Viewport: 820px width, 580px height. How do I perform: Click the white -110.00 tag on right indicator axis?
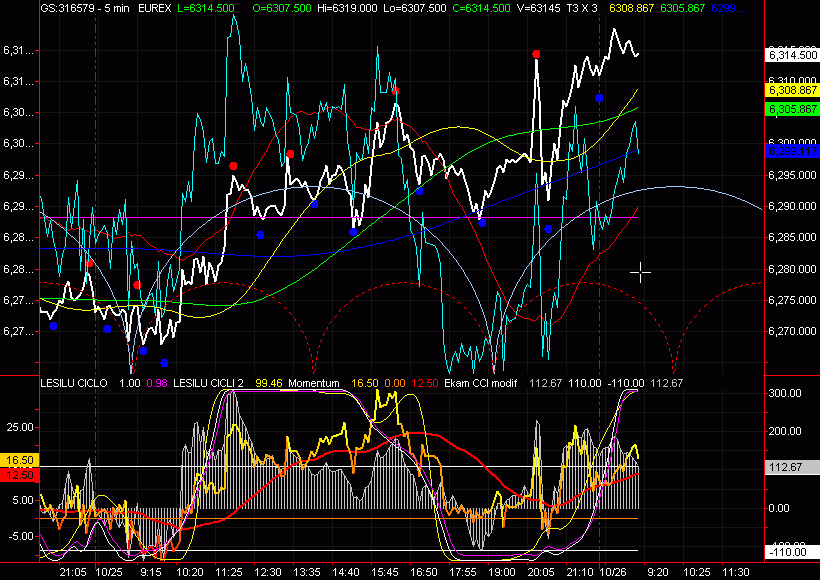point(792,552)
